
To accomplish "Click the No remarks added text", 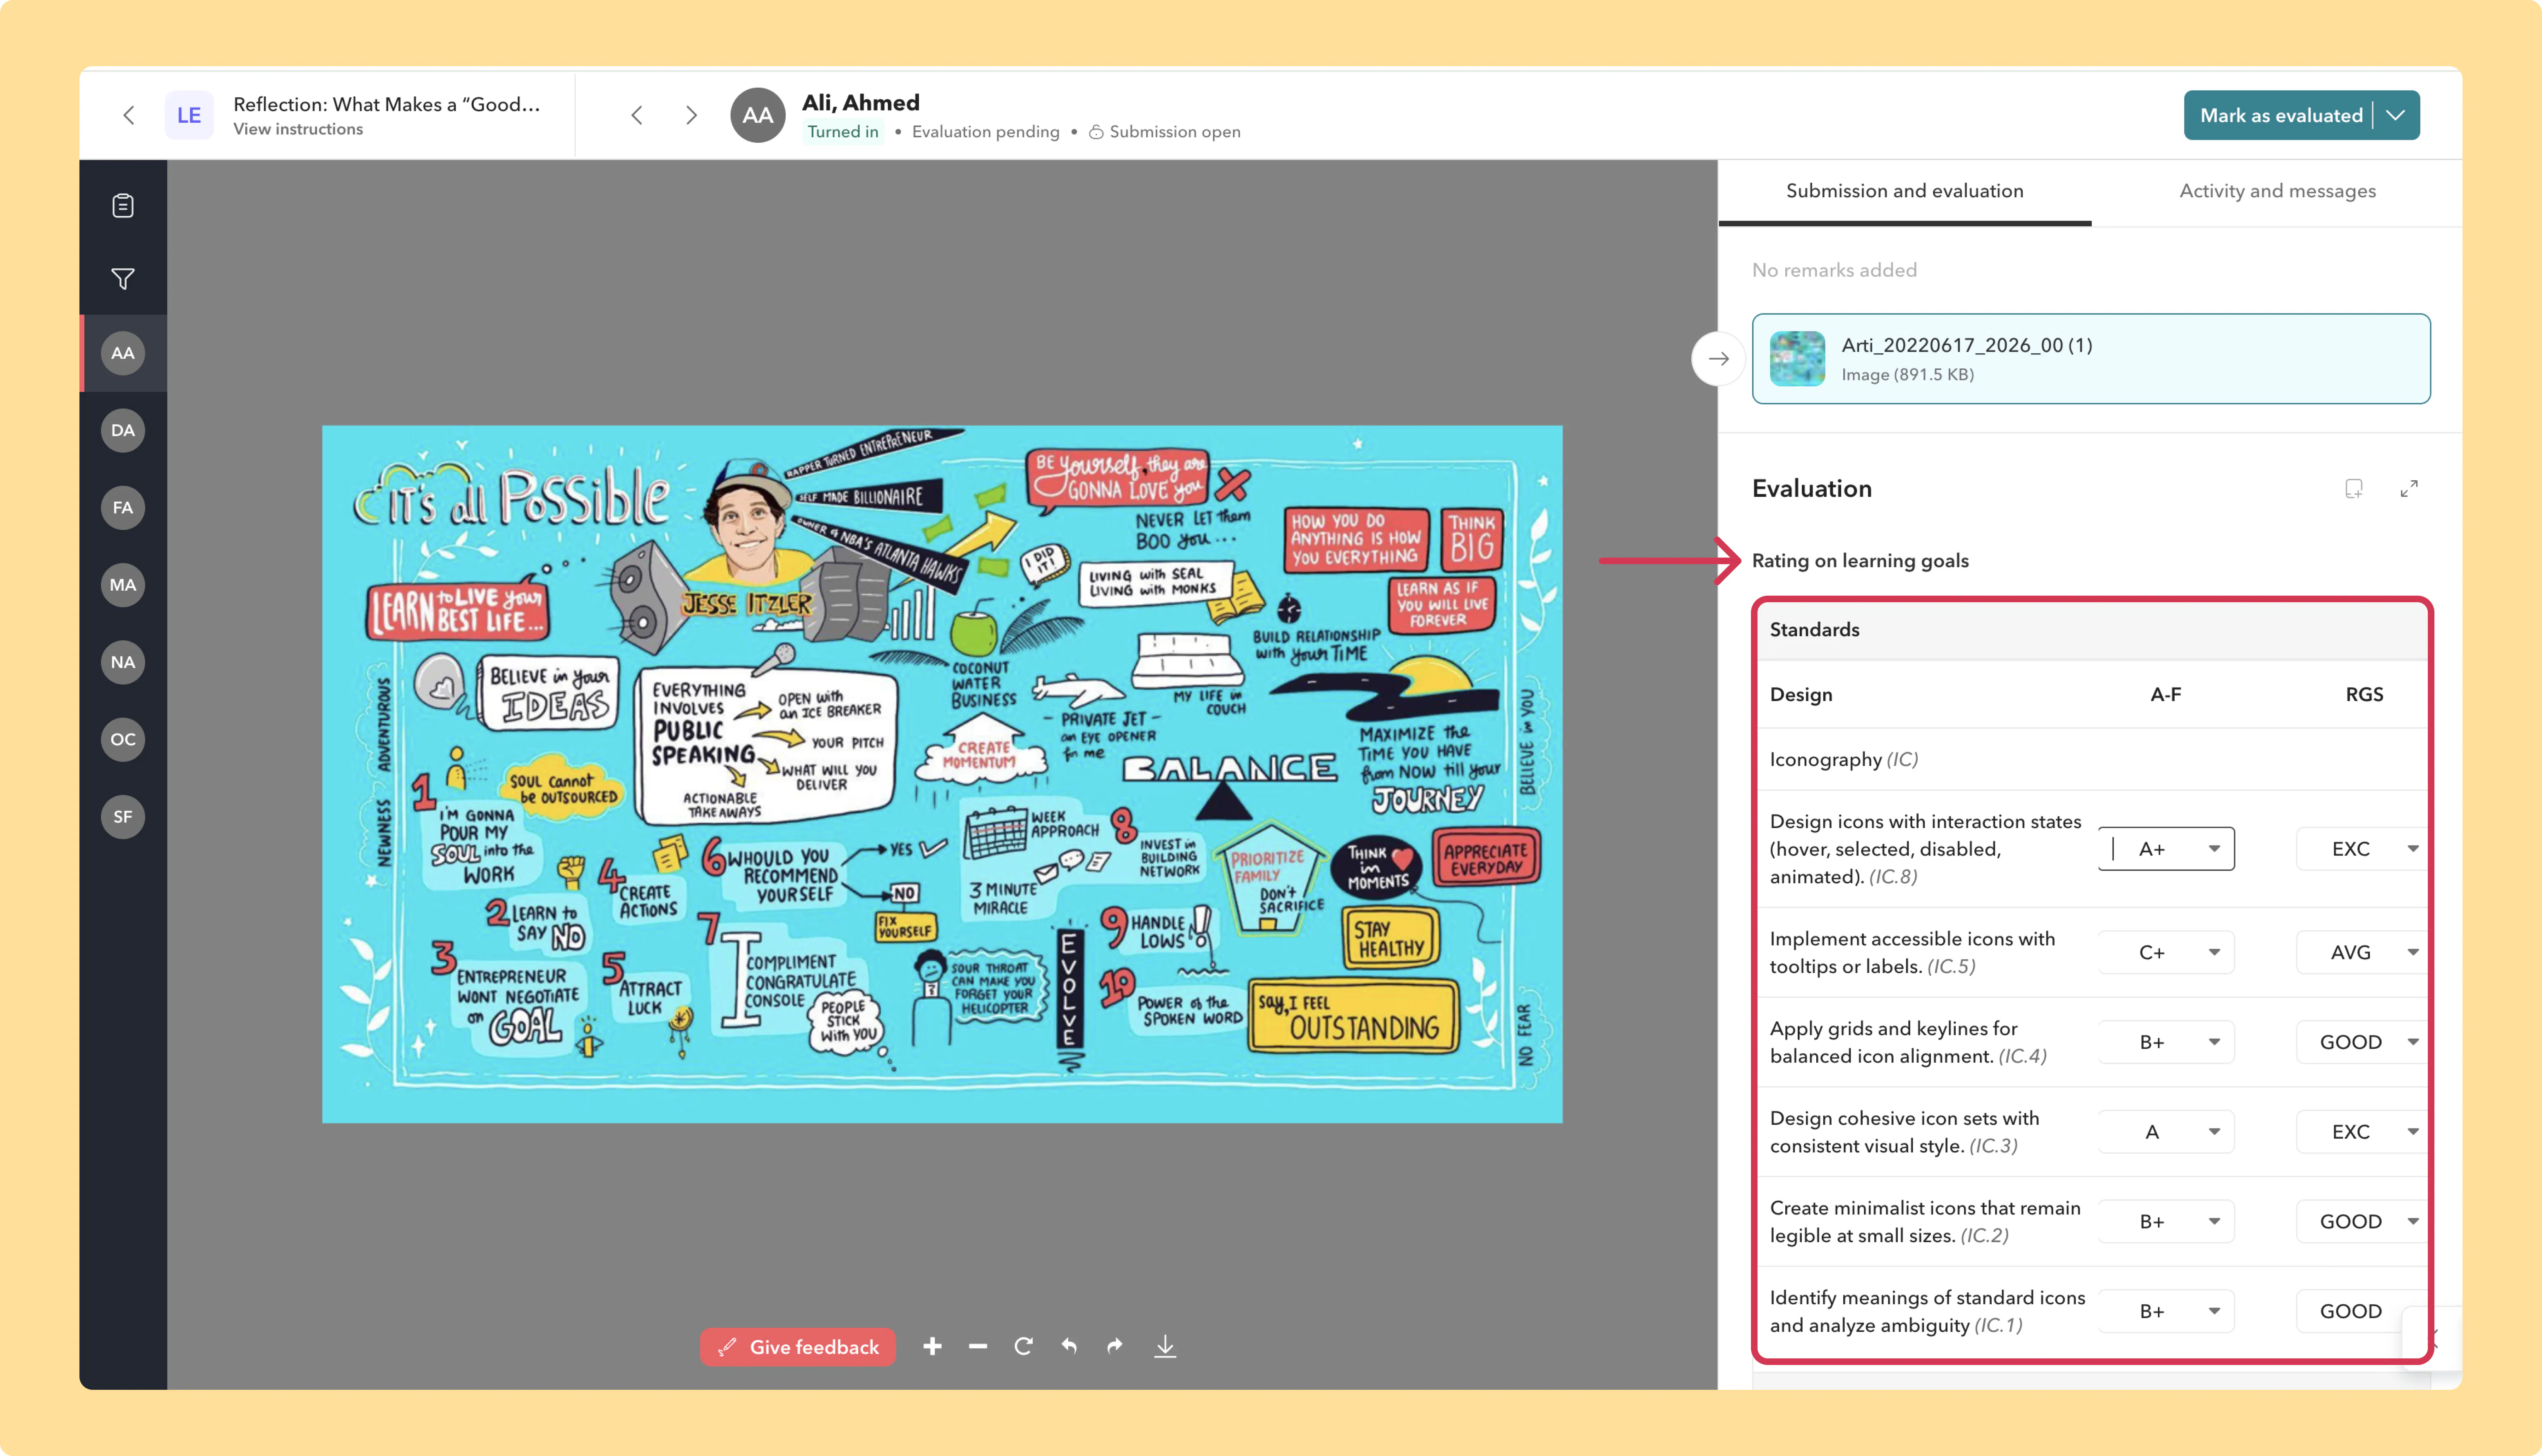I will click(1834, 270).
